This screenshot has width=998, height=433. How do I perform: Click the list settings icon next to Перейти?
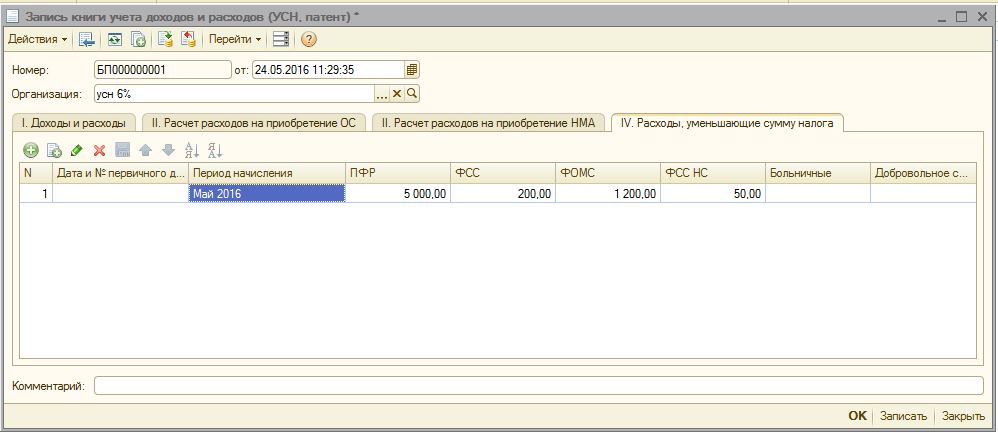281,39
